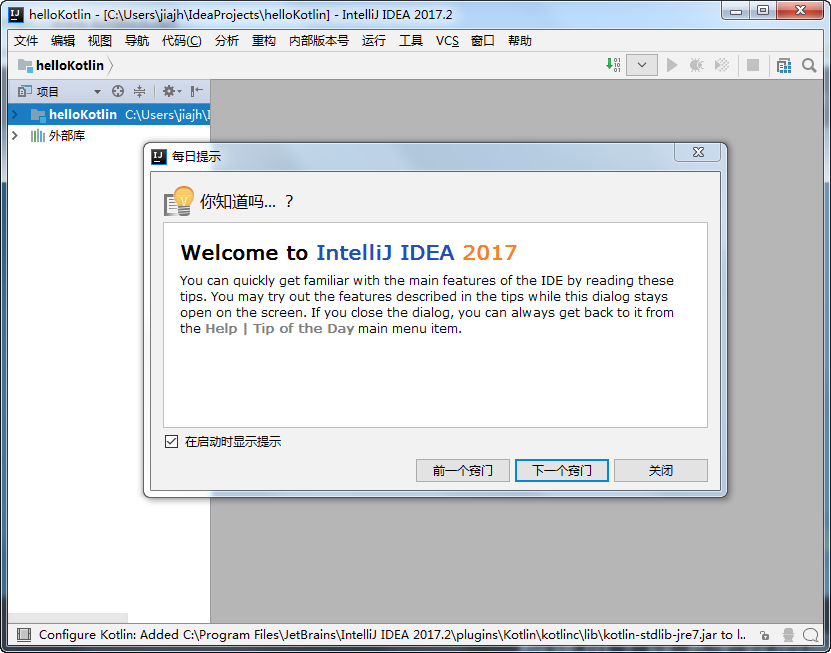The image size is (831, 653).
Task: Open the run configuration dropdown
Action: click(x=642, y=65)
